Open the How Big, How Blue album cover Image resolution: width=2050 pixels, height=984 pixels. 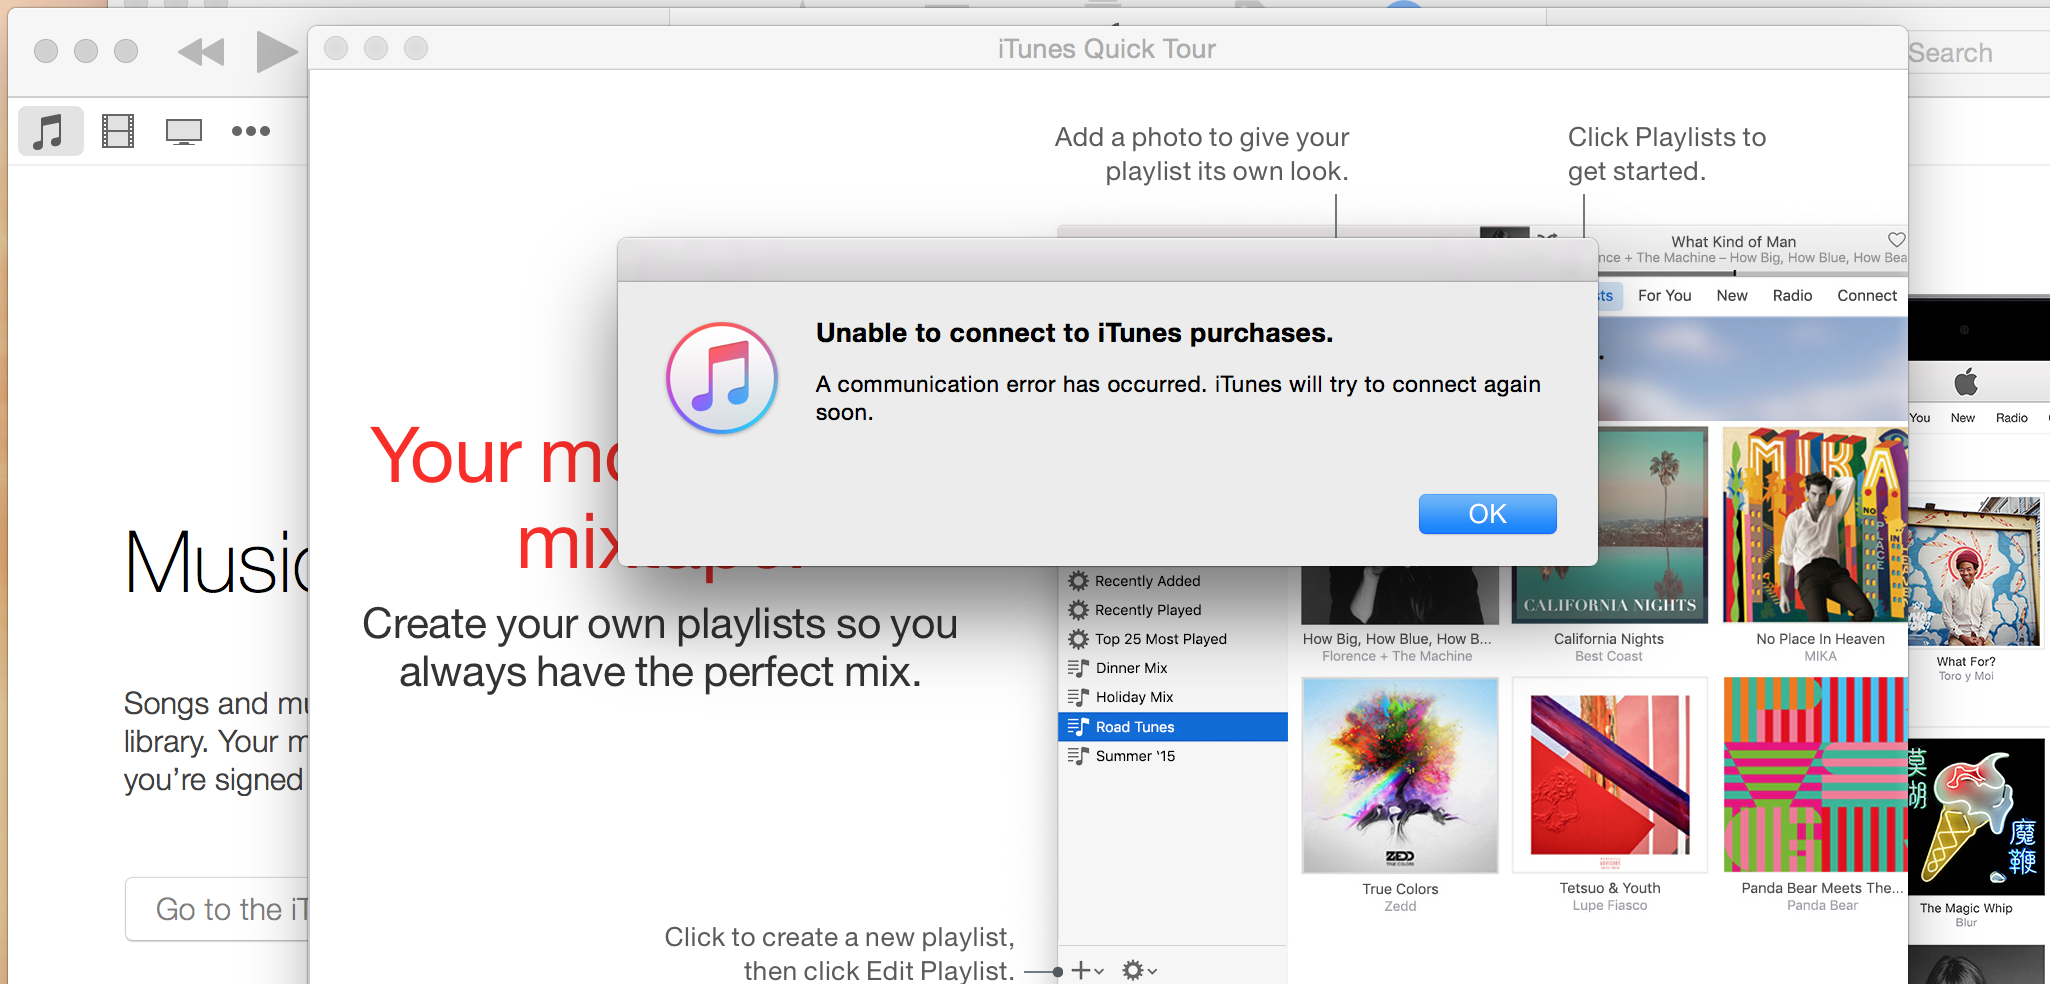point(1400,595)
